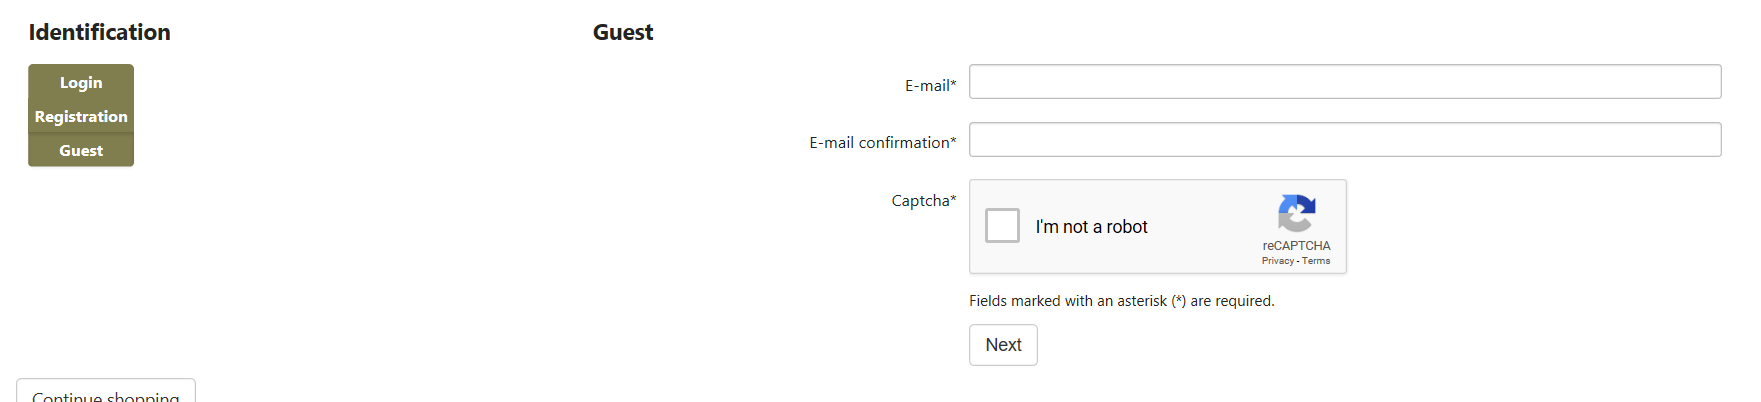The height and width of the screenshot is (402, 1761).
Task: Click the reCAPTCHA brand text under the logo
Action: point(1296,246)
